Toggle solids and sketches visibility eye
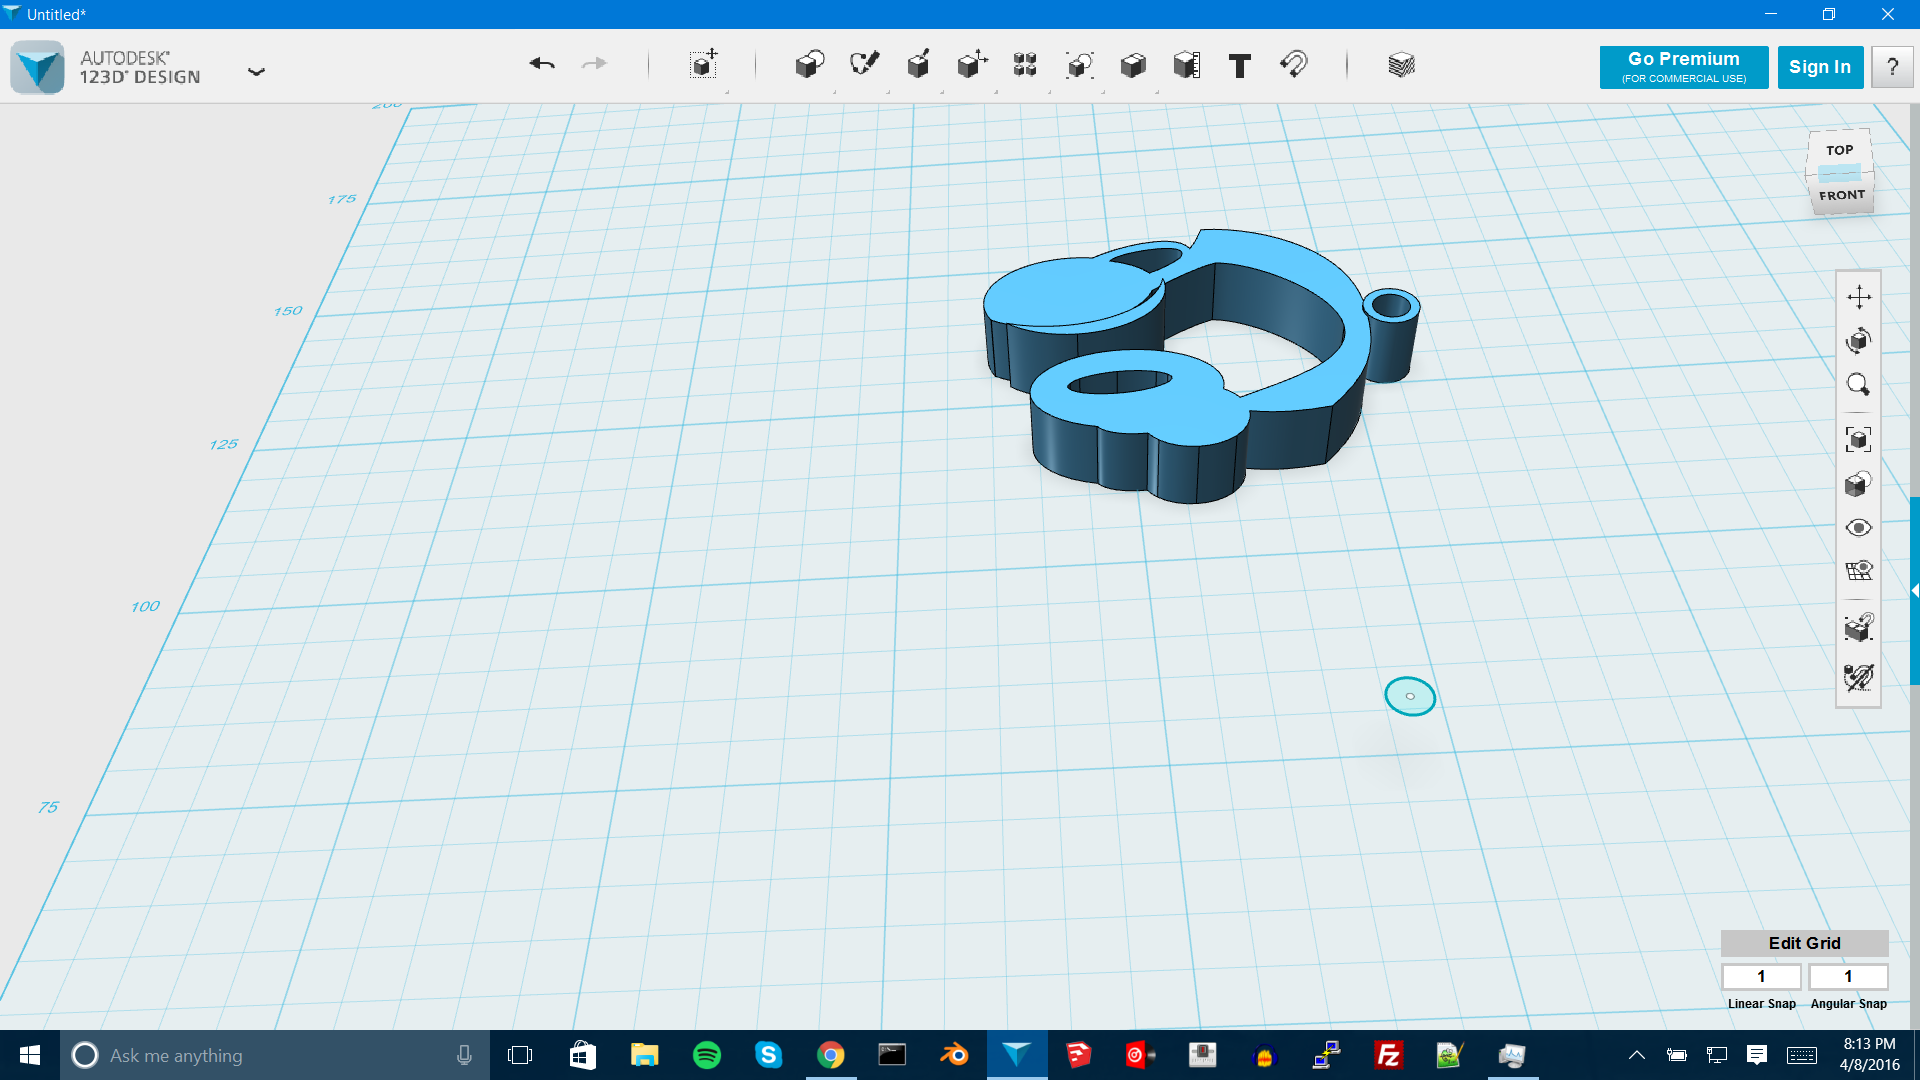Screen dimensions: 1920x1080 coord(1859,528)
